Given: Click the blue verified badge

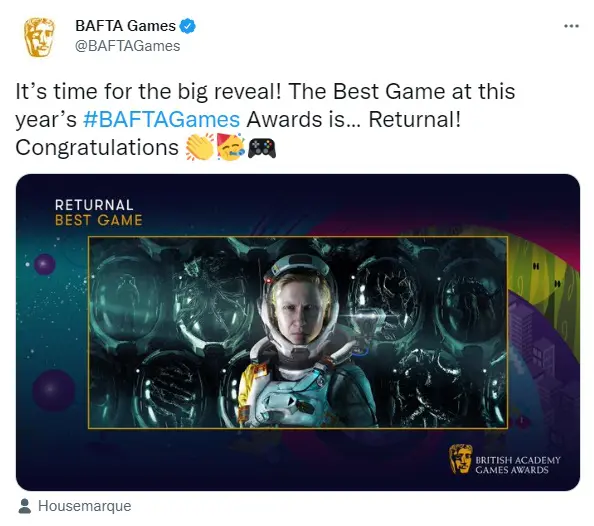Looking at the screenshot, I should (x=187, y=26).
